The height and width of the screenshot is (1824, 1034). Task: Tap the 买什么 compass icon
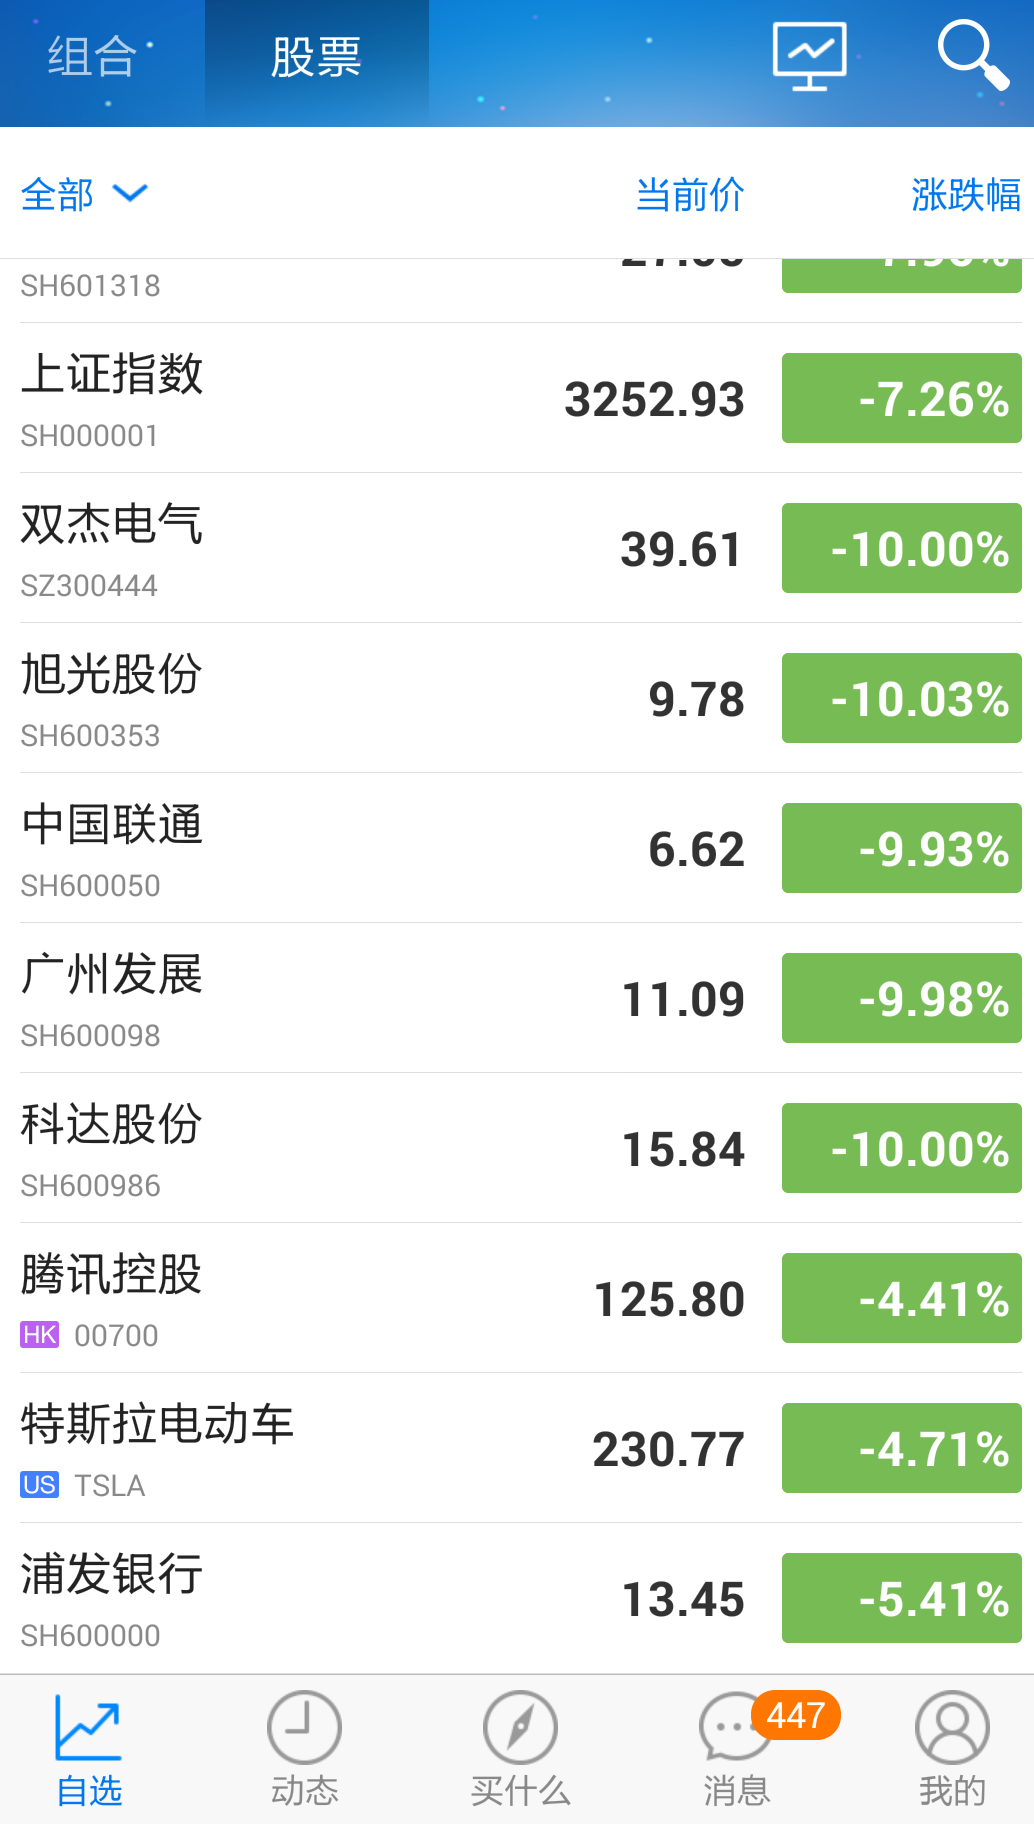coord(520,1728)
